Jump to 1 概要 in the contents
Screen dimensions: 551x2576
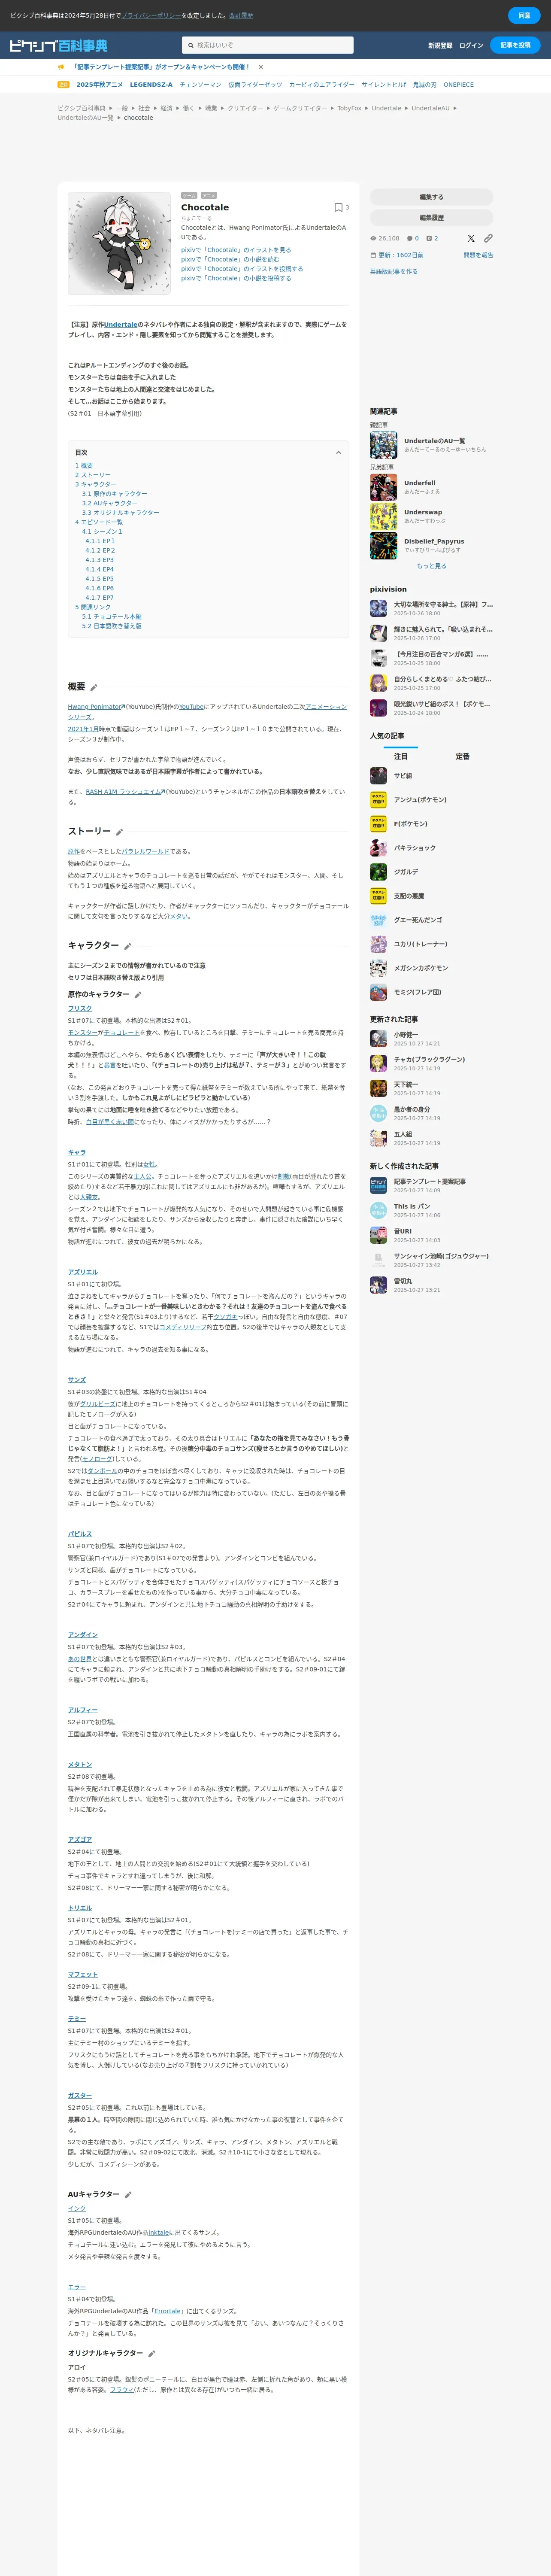(84, 465)
